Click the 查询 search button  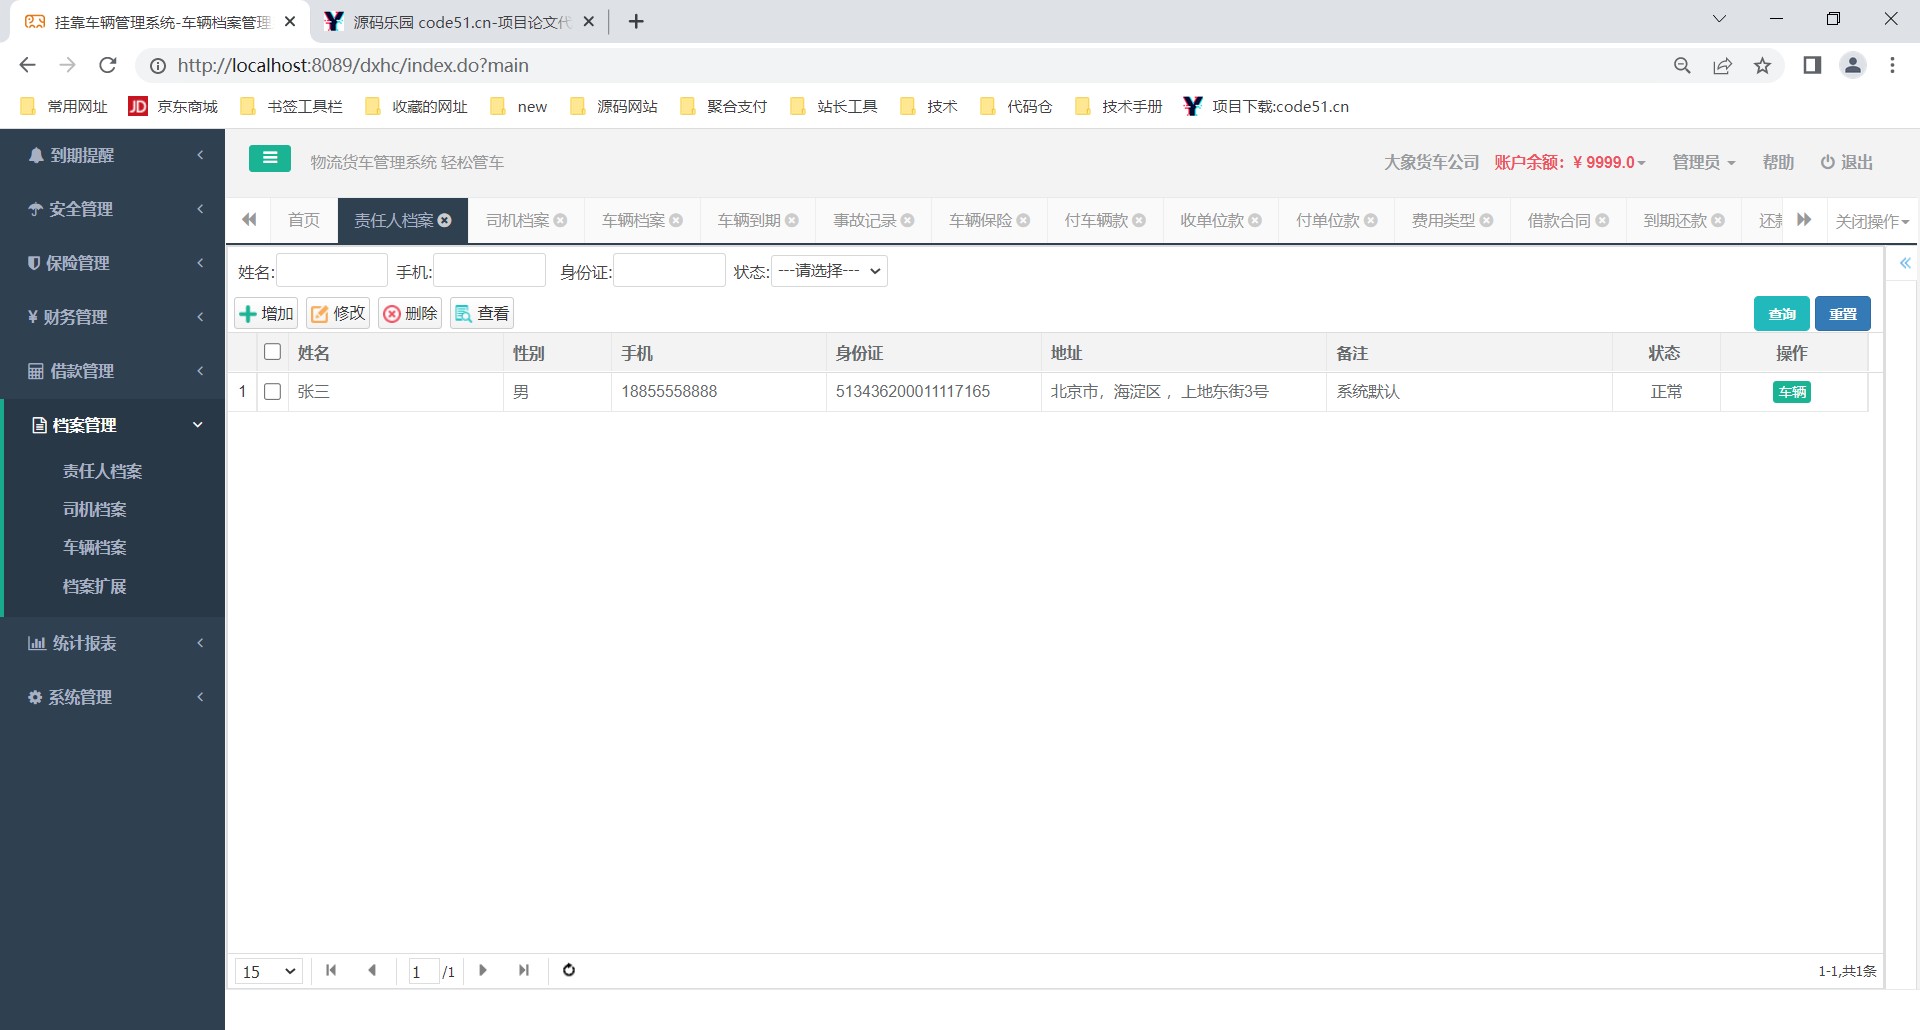click(1782, 314)
